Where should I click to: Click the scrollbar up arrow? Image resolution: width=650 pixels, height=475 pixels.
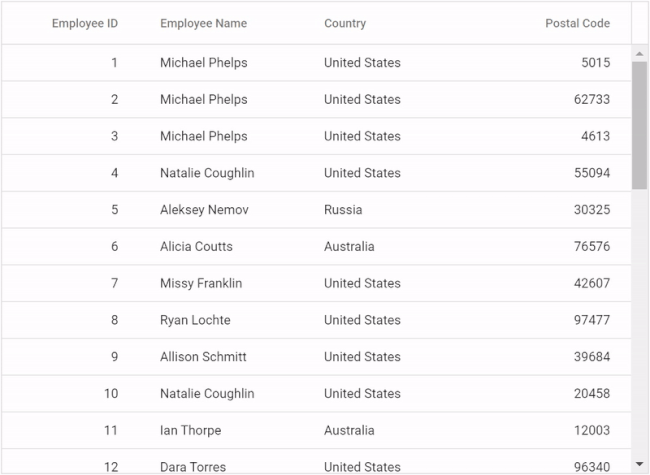(x=640, y=54)
